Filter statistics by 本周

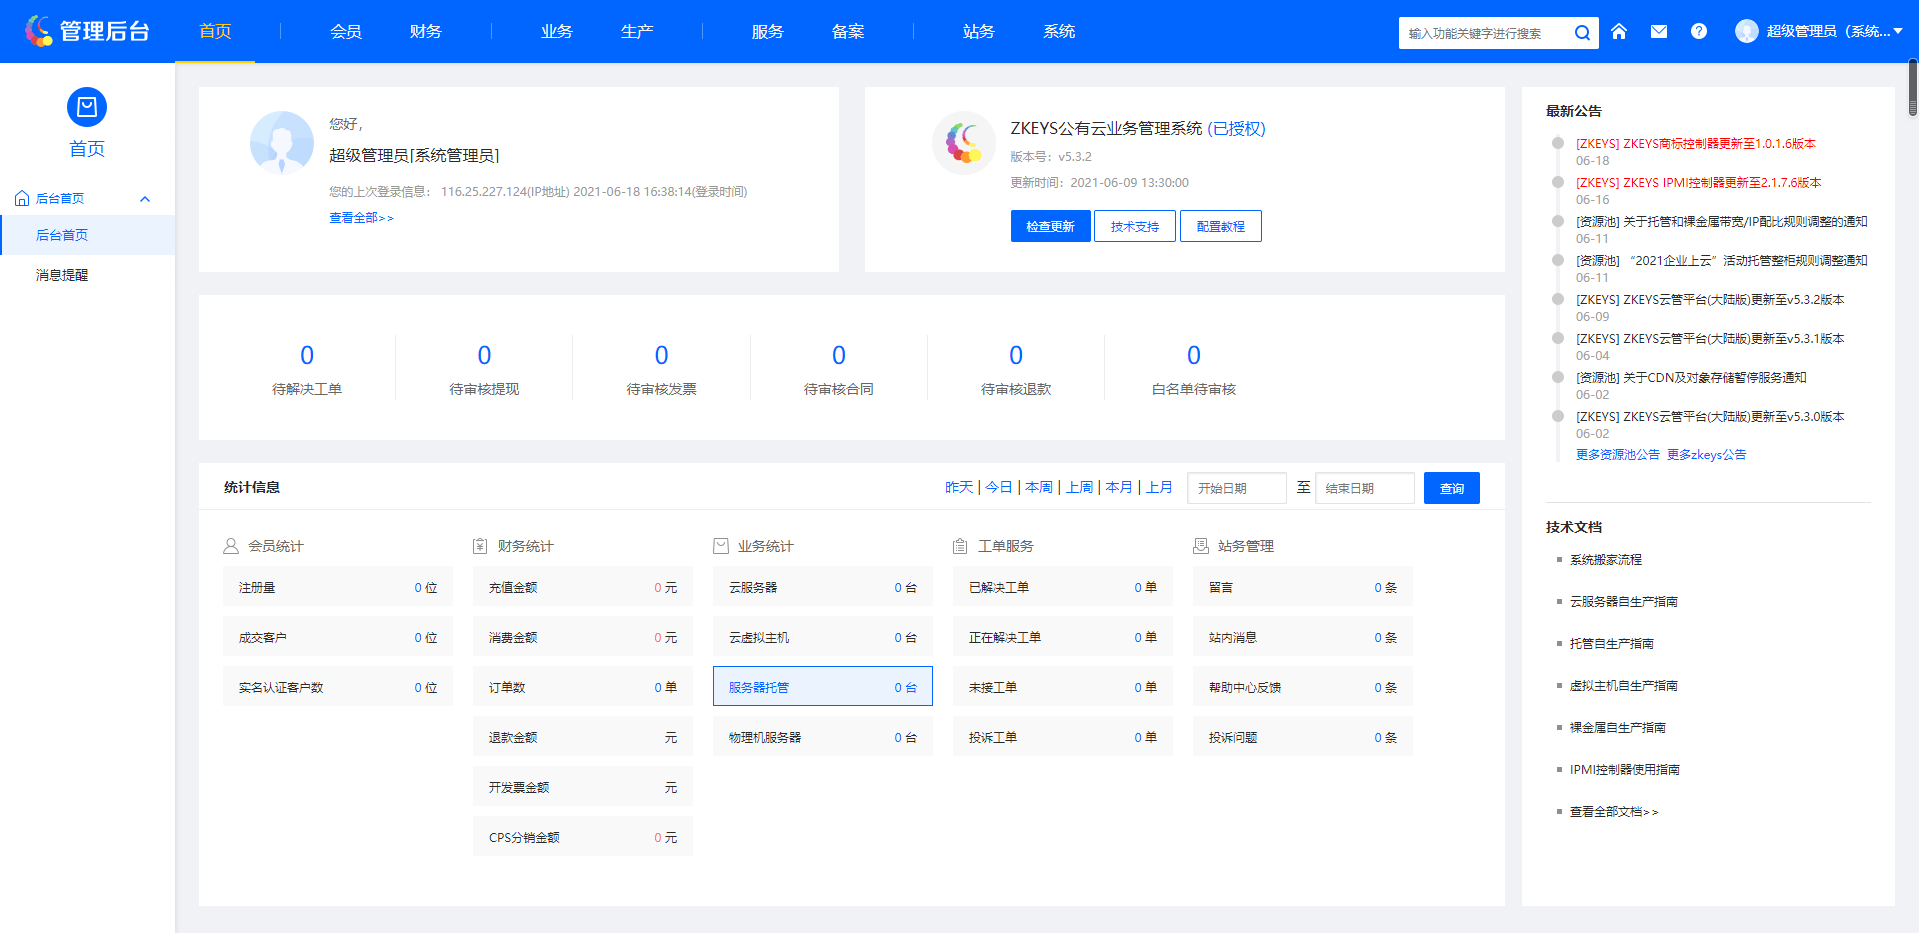tap(1039, 487)
